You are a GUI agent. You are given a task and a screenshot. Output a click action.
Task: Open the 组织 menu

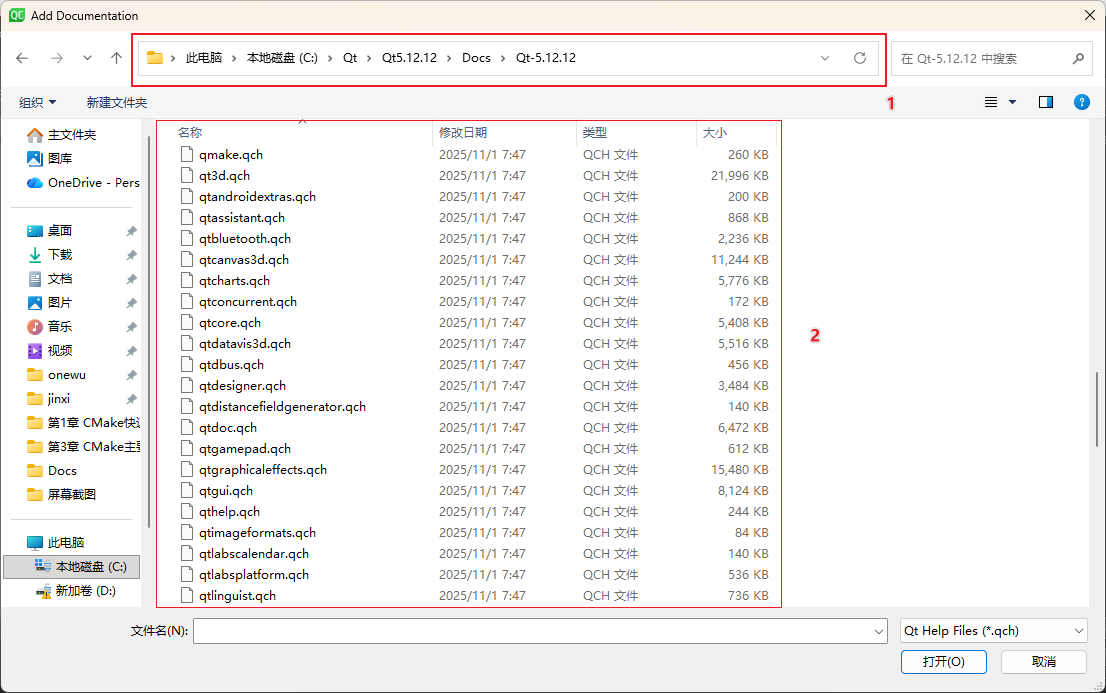[37, 103]
